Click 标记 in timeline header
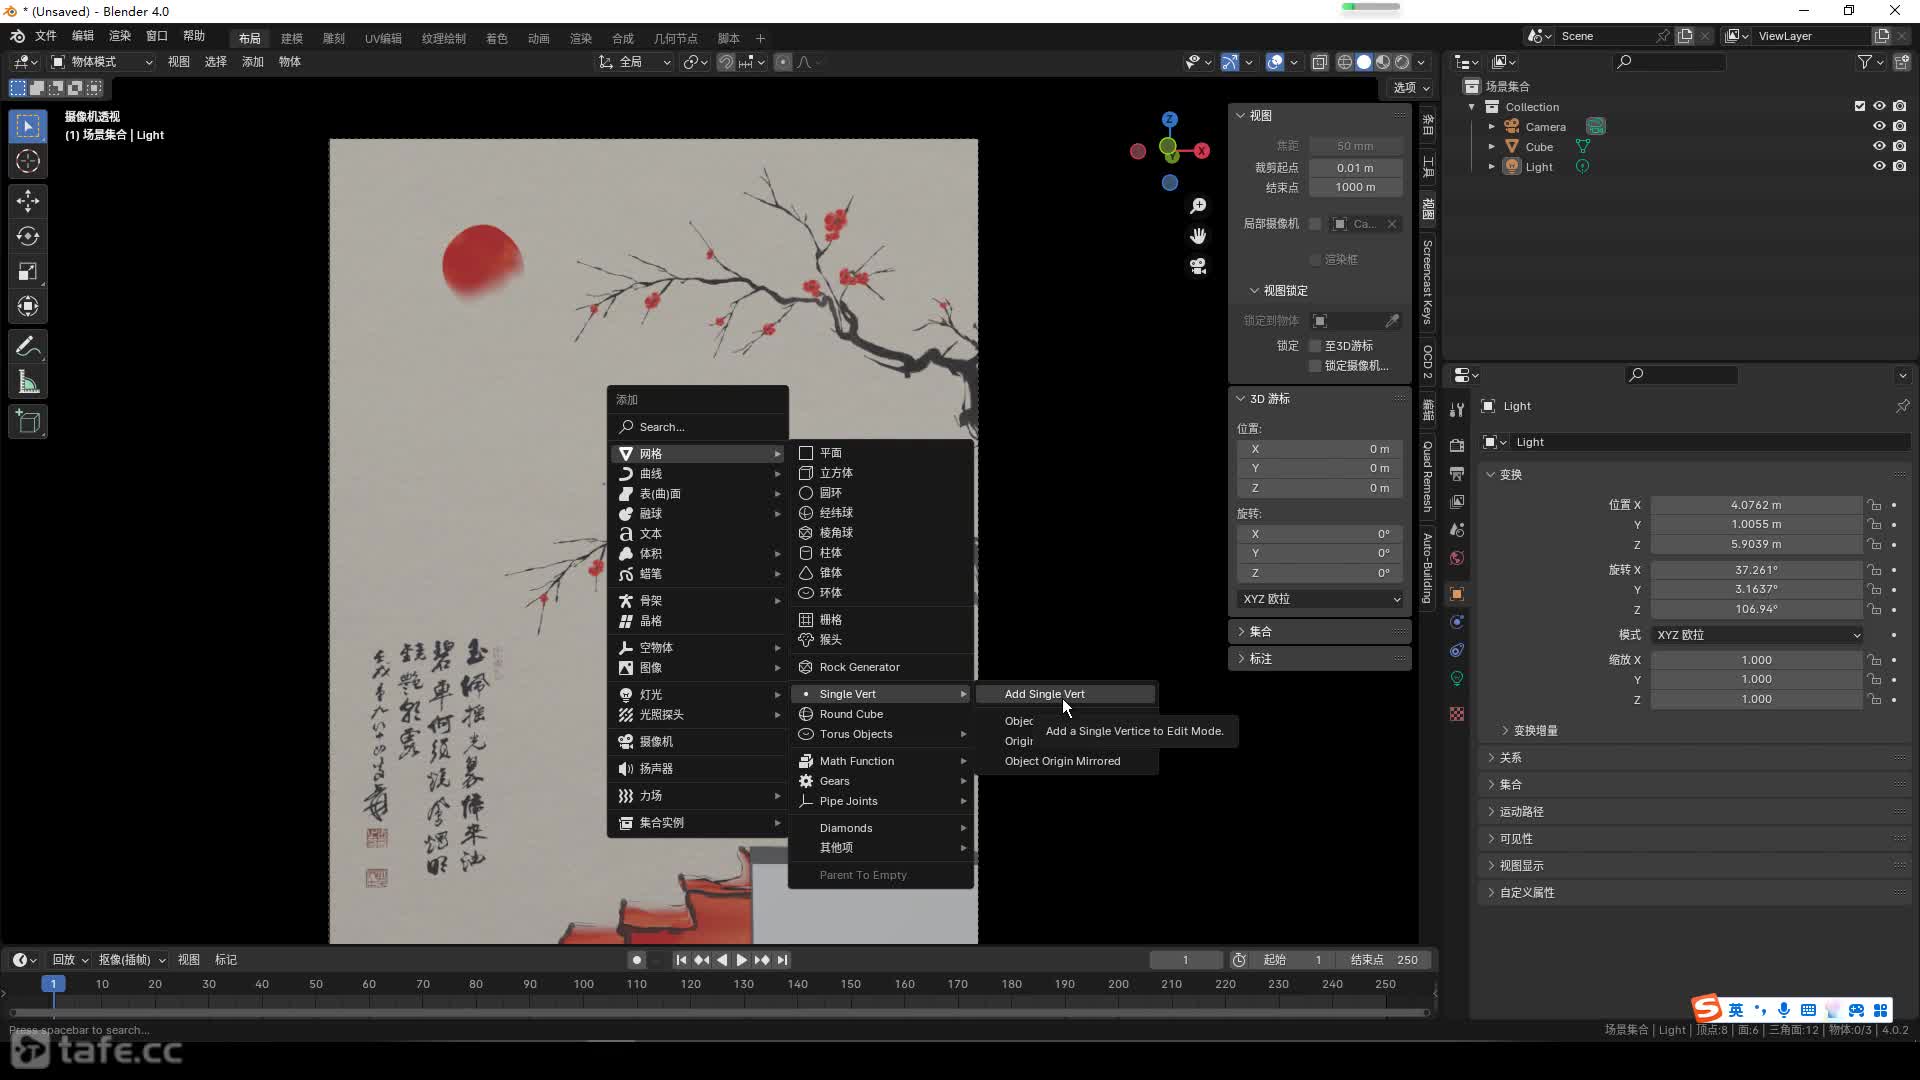The width and height of the screenshot is (1920, 1080). coord(226,960)
